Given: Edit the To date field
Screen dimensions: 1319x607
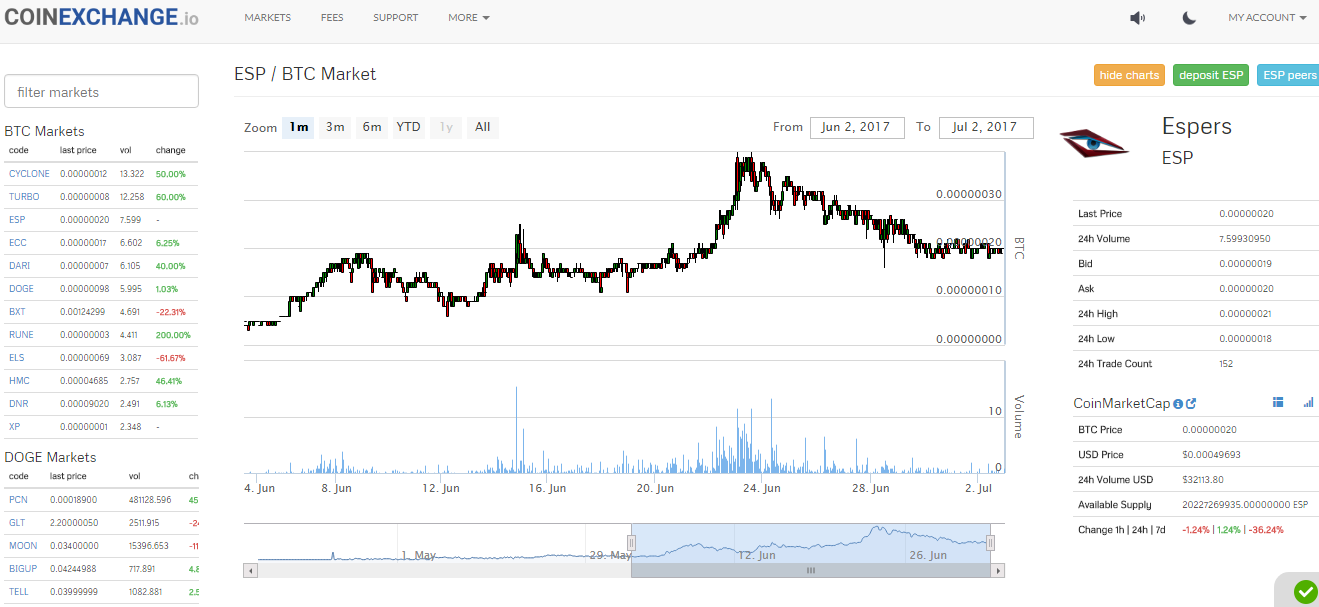Looking at the screenshot, I should point(986,127).
